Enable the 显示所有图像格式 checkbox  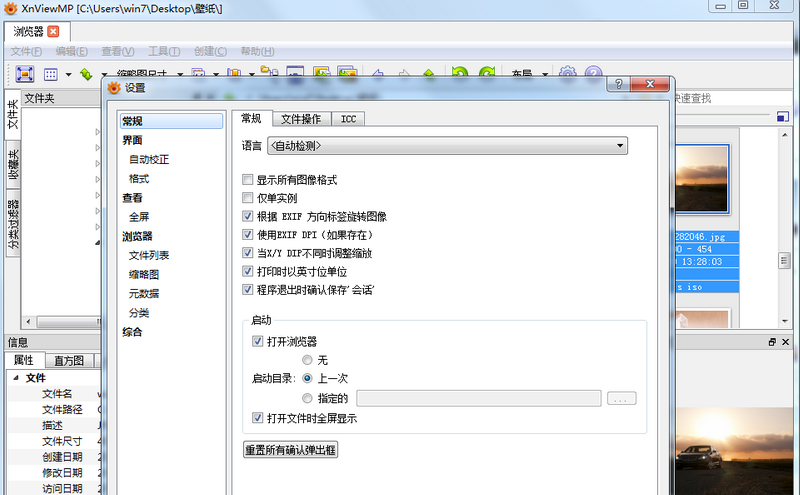pos(248,180)
